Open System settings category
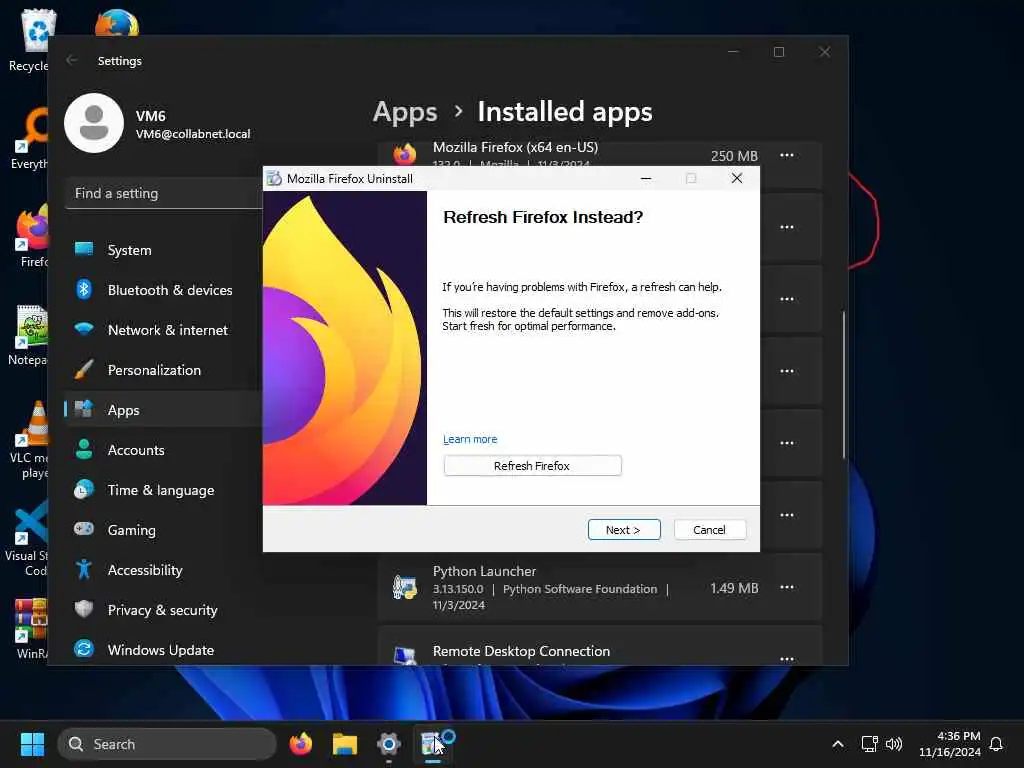This screenshot has width=1024, height=768. click(x=163, y=250)
